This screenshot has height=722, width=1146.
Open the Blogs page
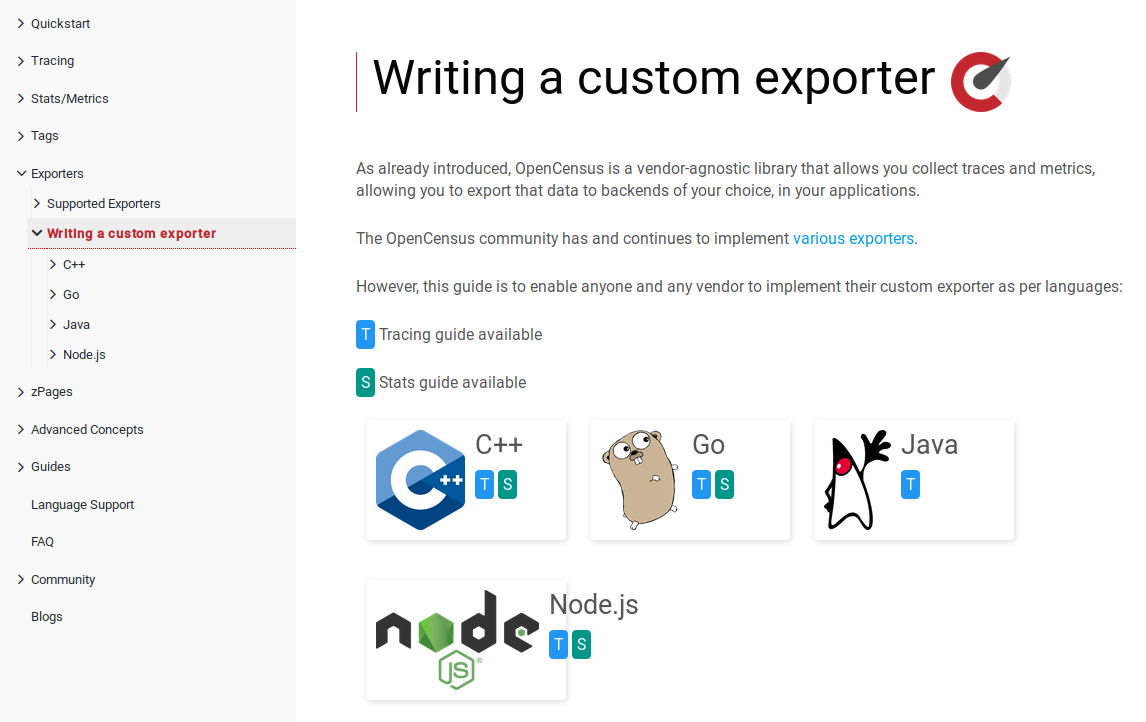[x=47, y=617]
